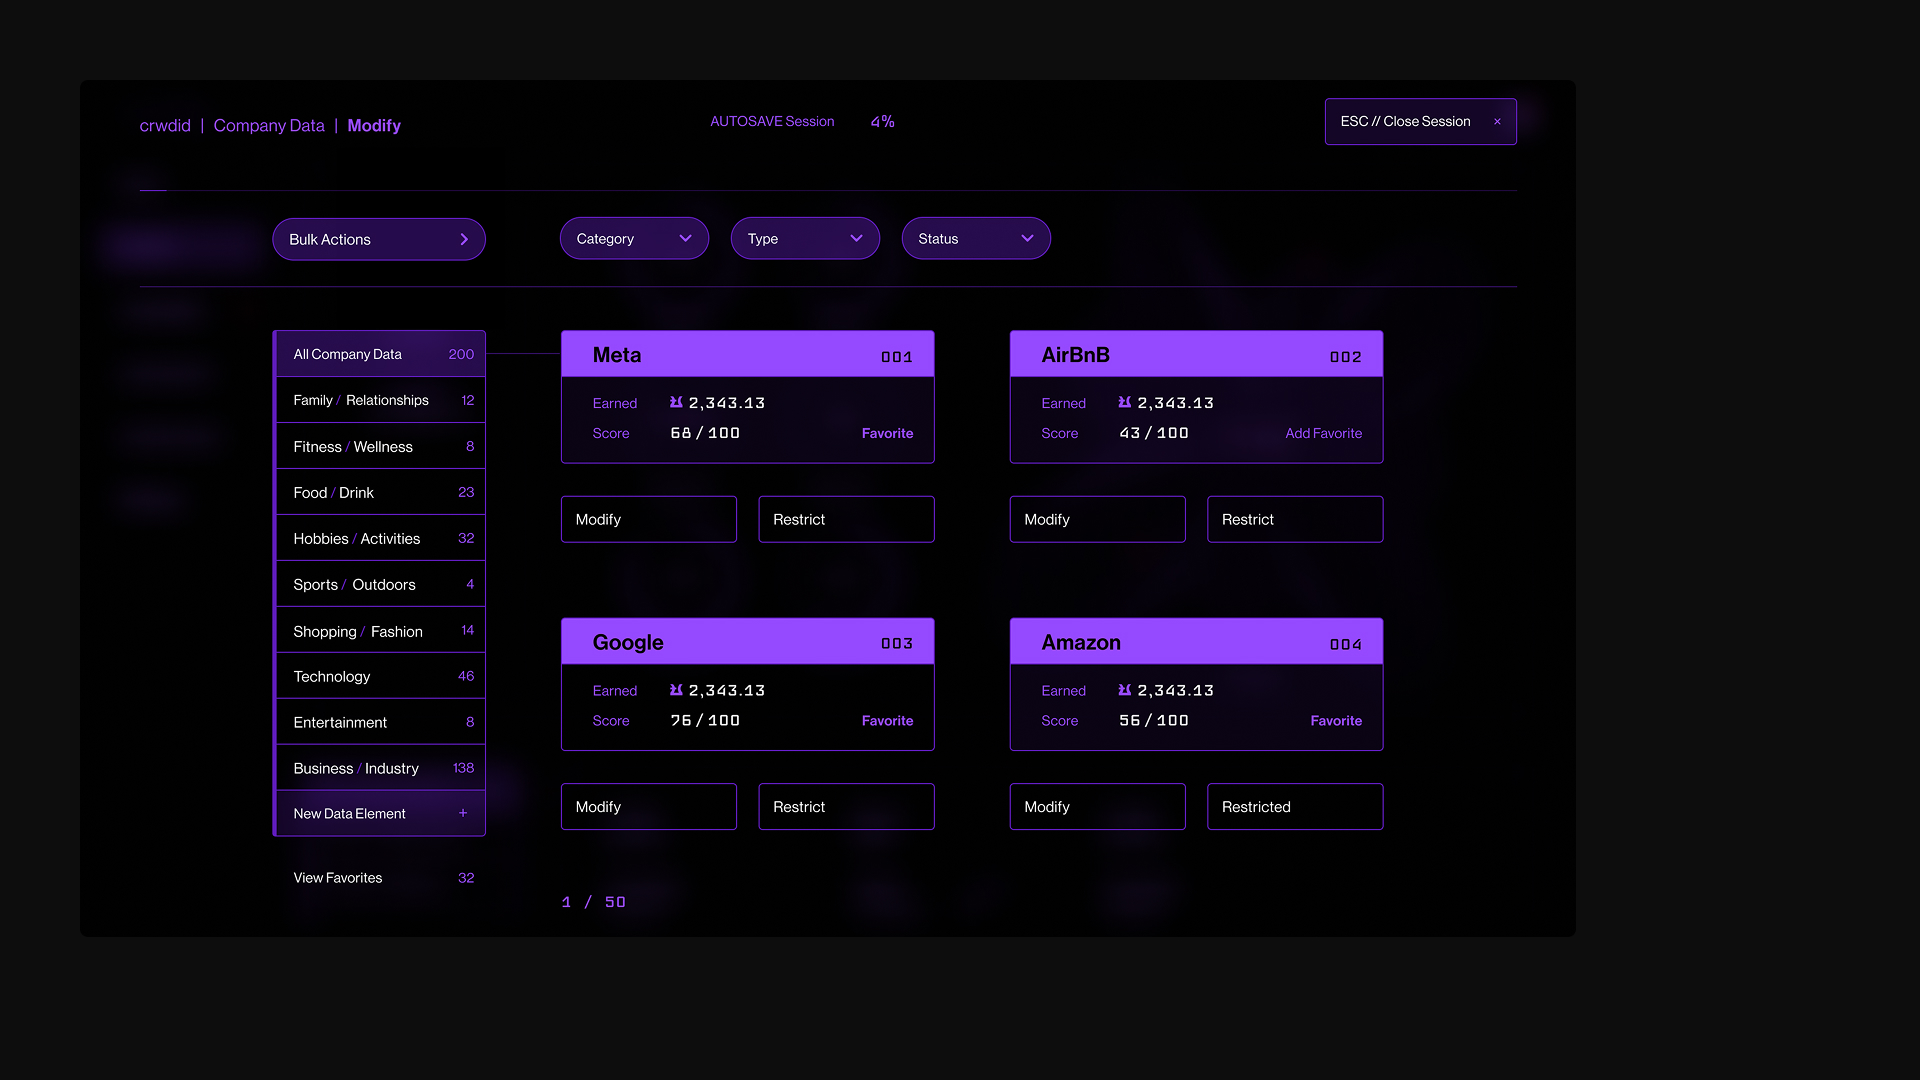Click card number 002
Image resolution: width=1920 pixels, height=1080 pixels.
click(x=1345, y=357)
